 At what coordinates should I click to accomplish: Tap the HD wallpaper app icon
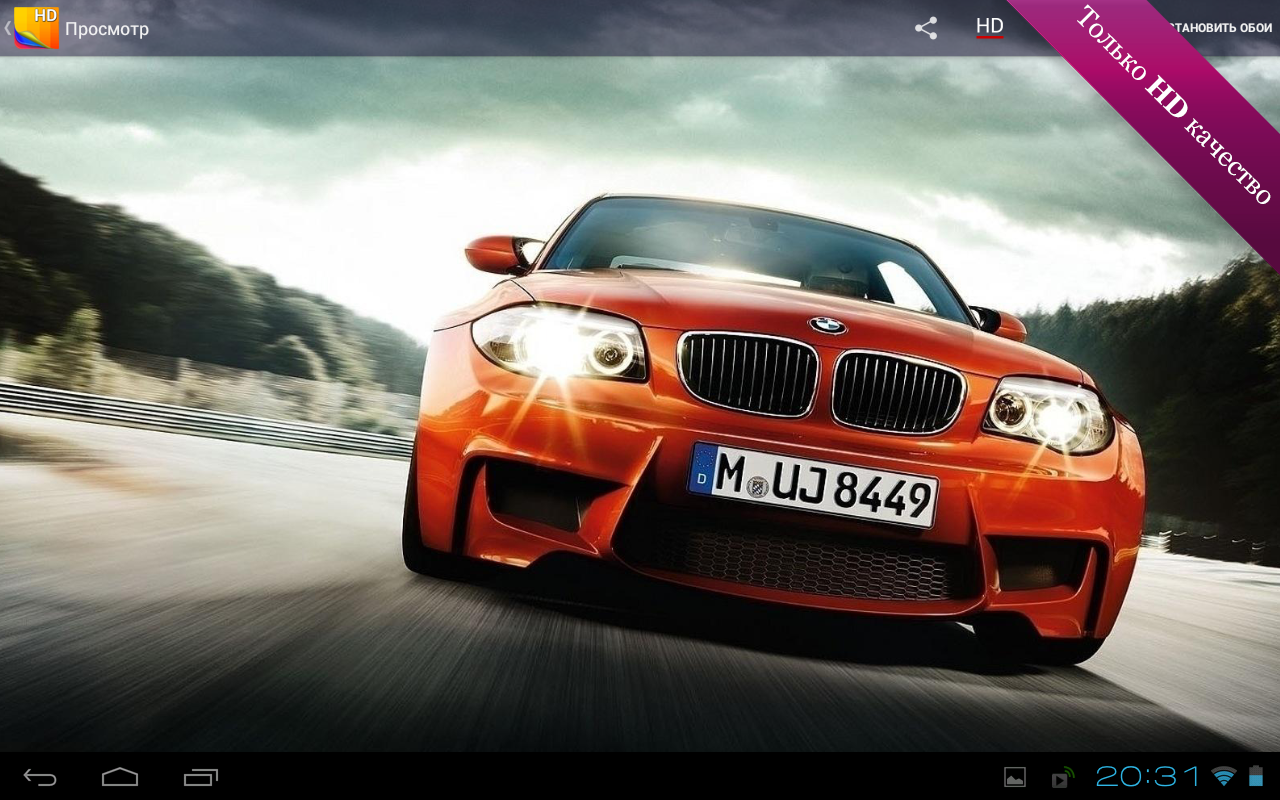(36, 28)
